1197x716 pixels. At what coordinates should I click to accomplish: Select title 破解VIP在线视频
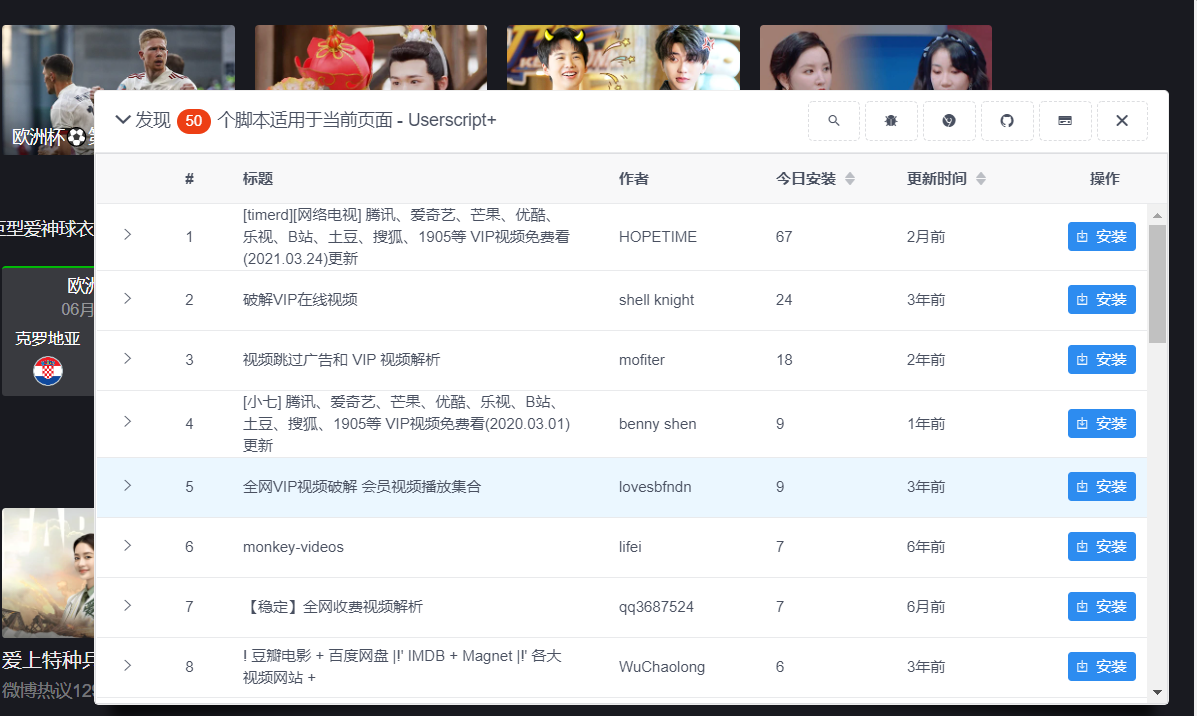tap(300, 299)
